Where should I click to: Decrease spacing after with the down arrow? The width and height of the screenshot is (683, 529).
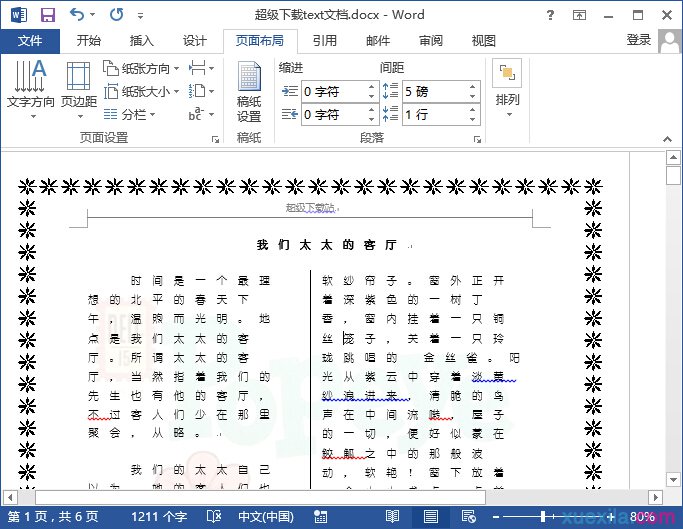(473, 120)
